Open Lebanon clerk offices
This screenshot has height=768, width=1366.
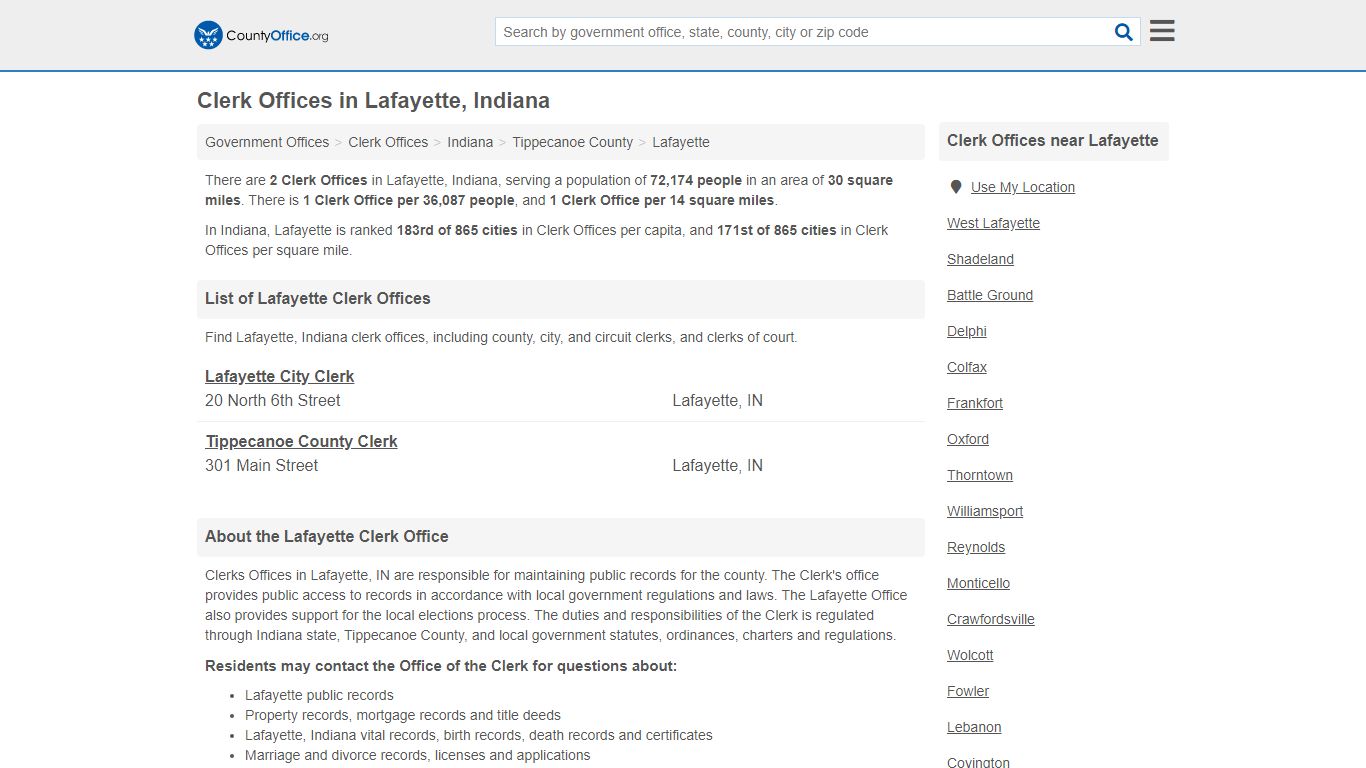[x=974, y=727]
